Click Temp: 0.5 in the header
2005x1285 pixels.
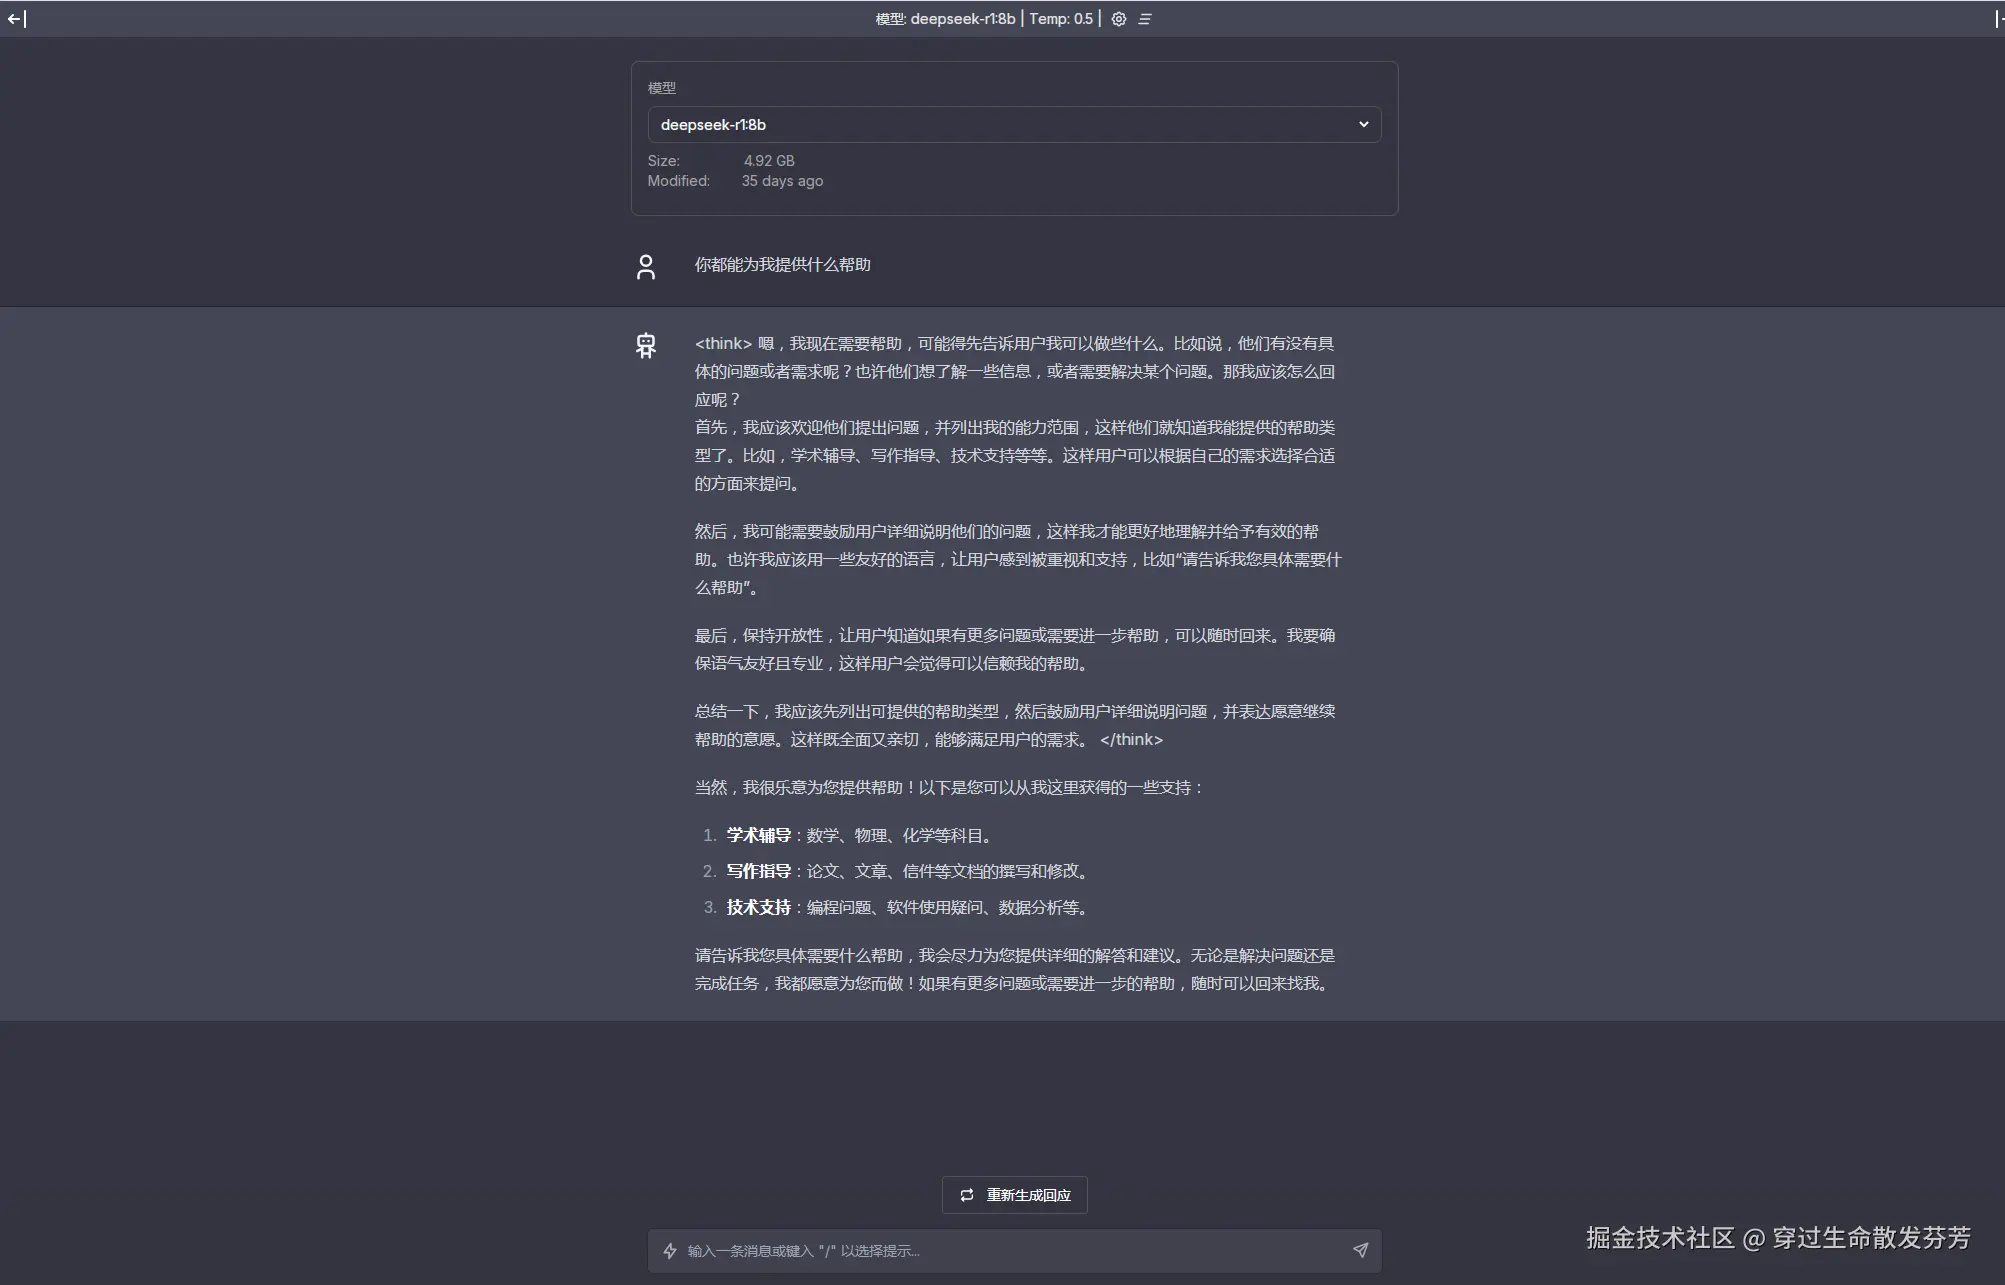pos(1061,19)
